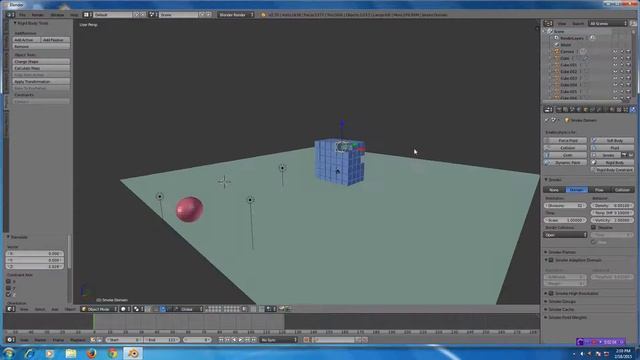Select the Collision smoke type tab

click(622, 190)
